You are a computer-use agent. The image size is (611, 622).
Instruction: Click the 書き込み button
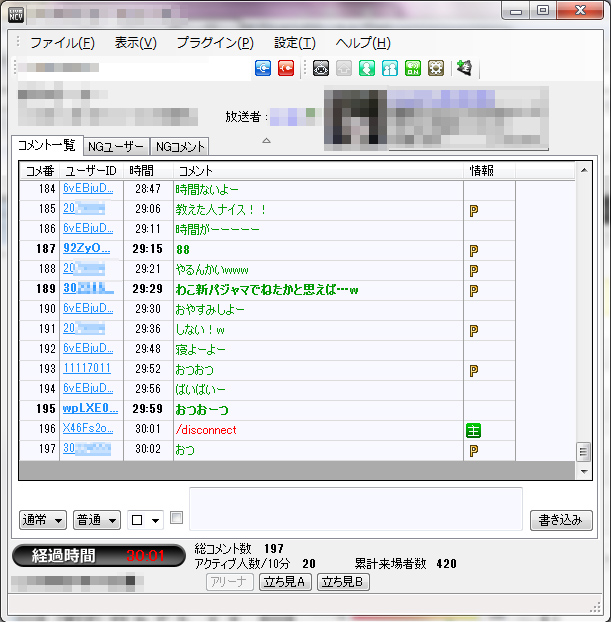click(561, 520)
